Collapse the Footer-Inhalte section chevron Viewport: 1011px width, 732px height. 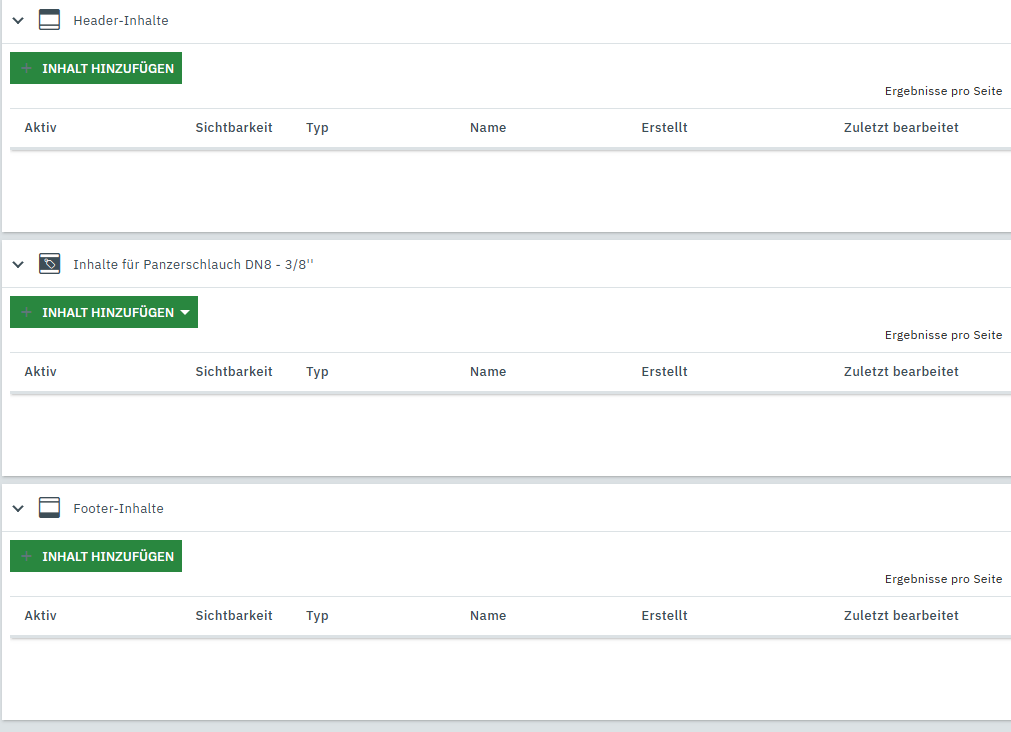(x=18, y=508)
